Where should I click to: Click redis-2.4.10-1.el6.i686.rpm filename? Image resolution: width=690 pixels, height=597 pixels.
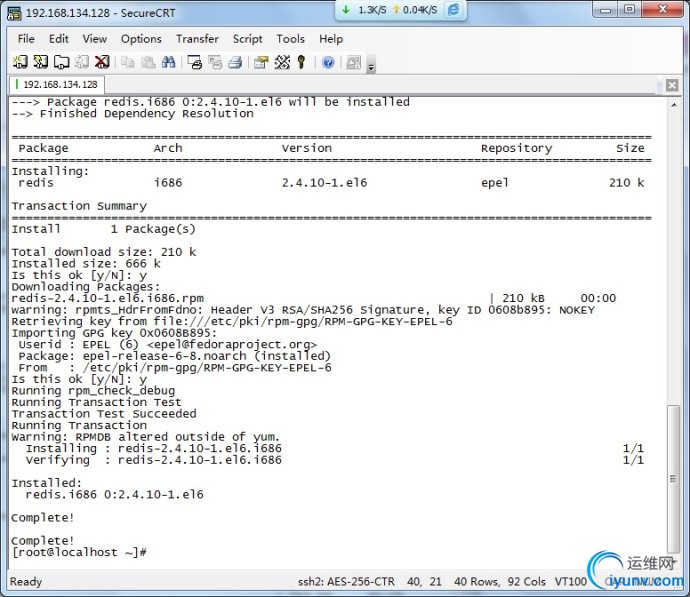coord(107,298)
